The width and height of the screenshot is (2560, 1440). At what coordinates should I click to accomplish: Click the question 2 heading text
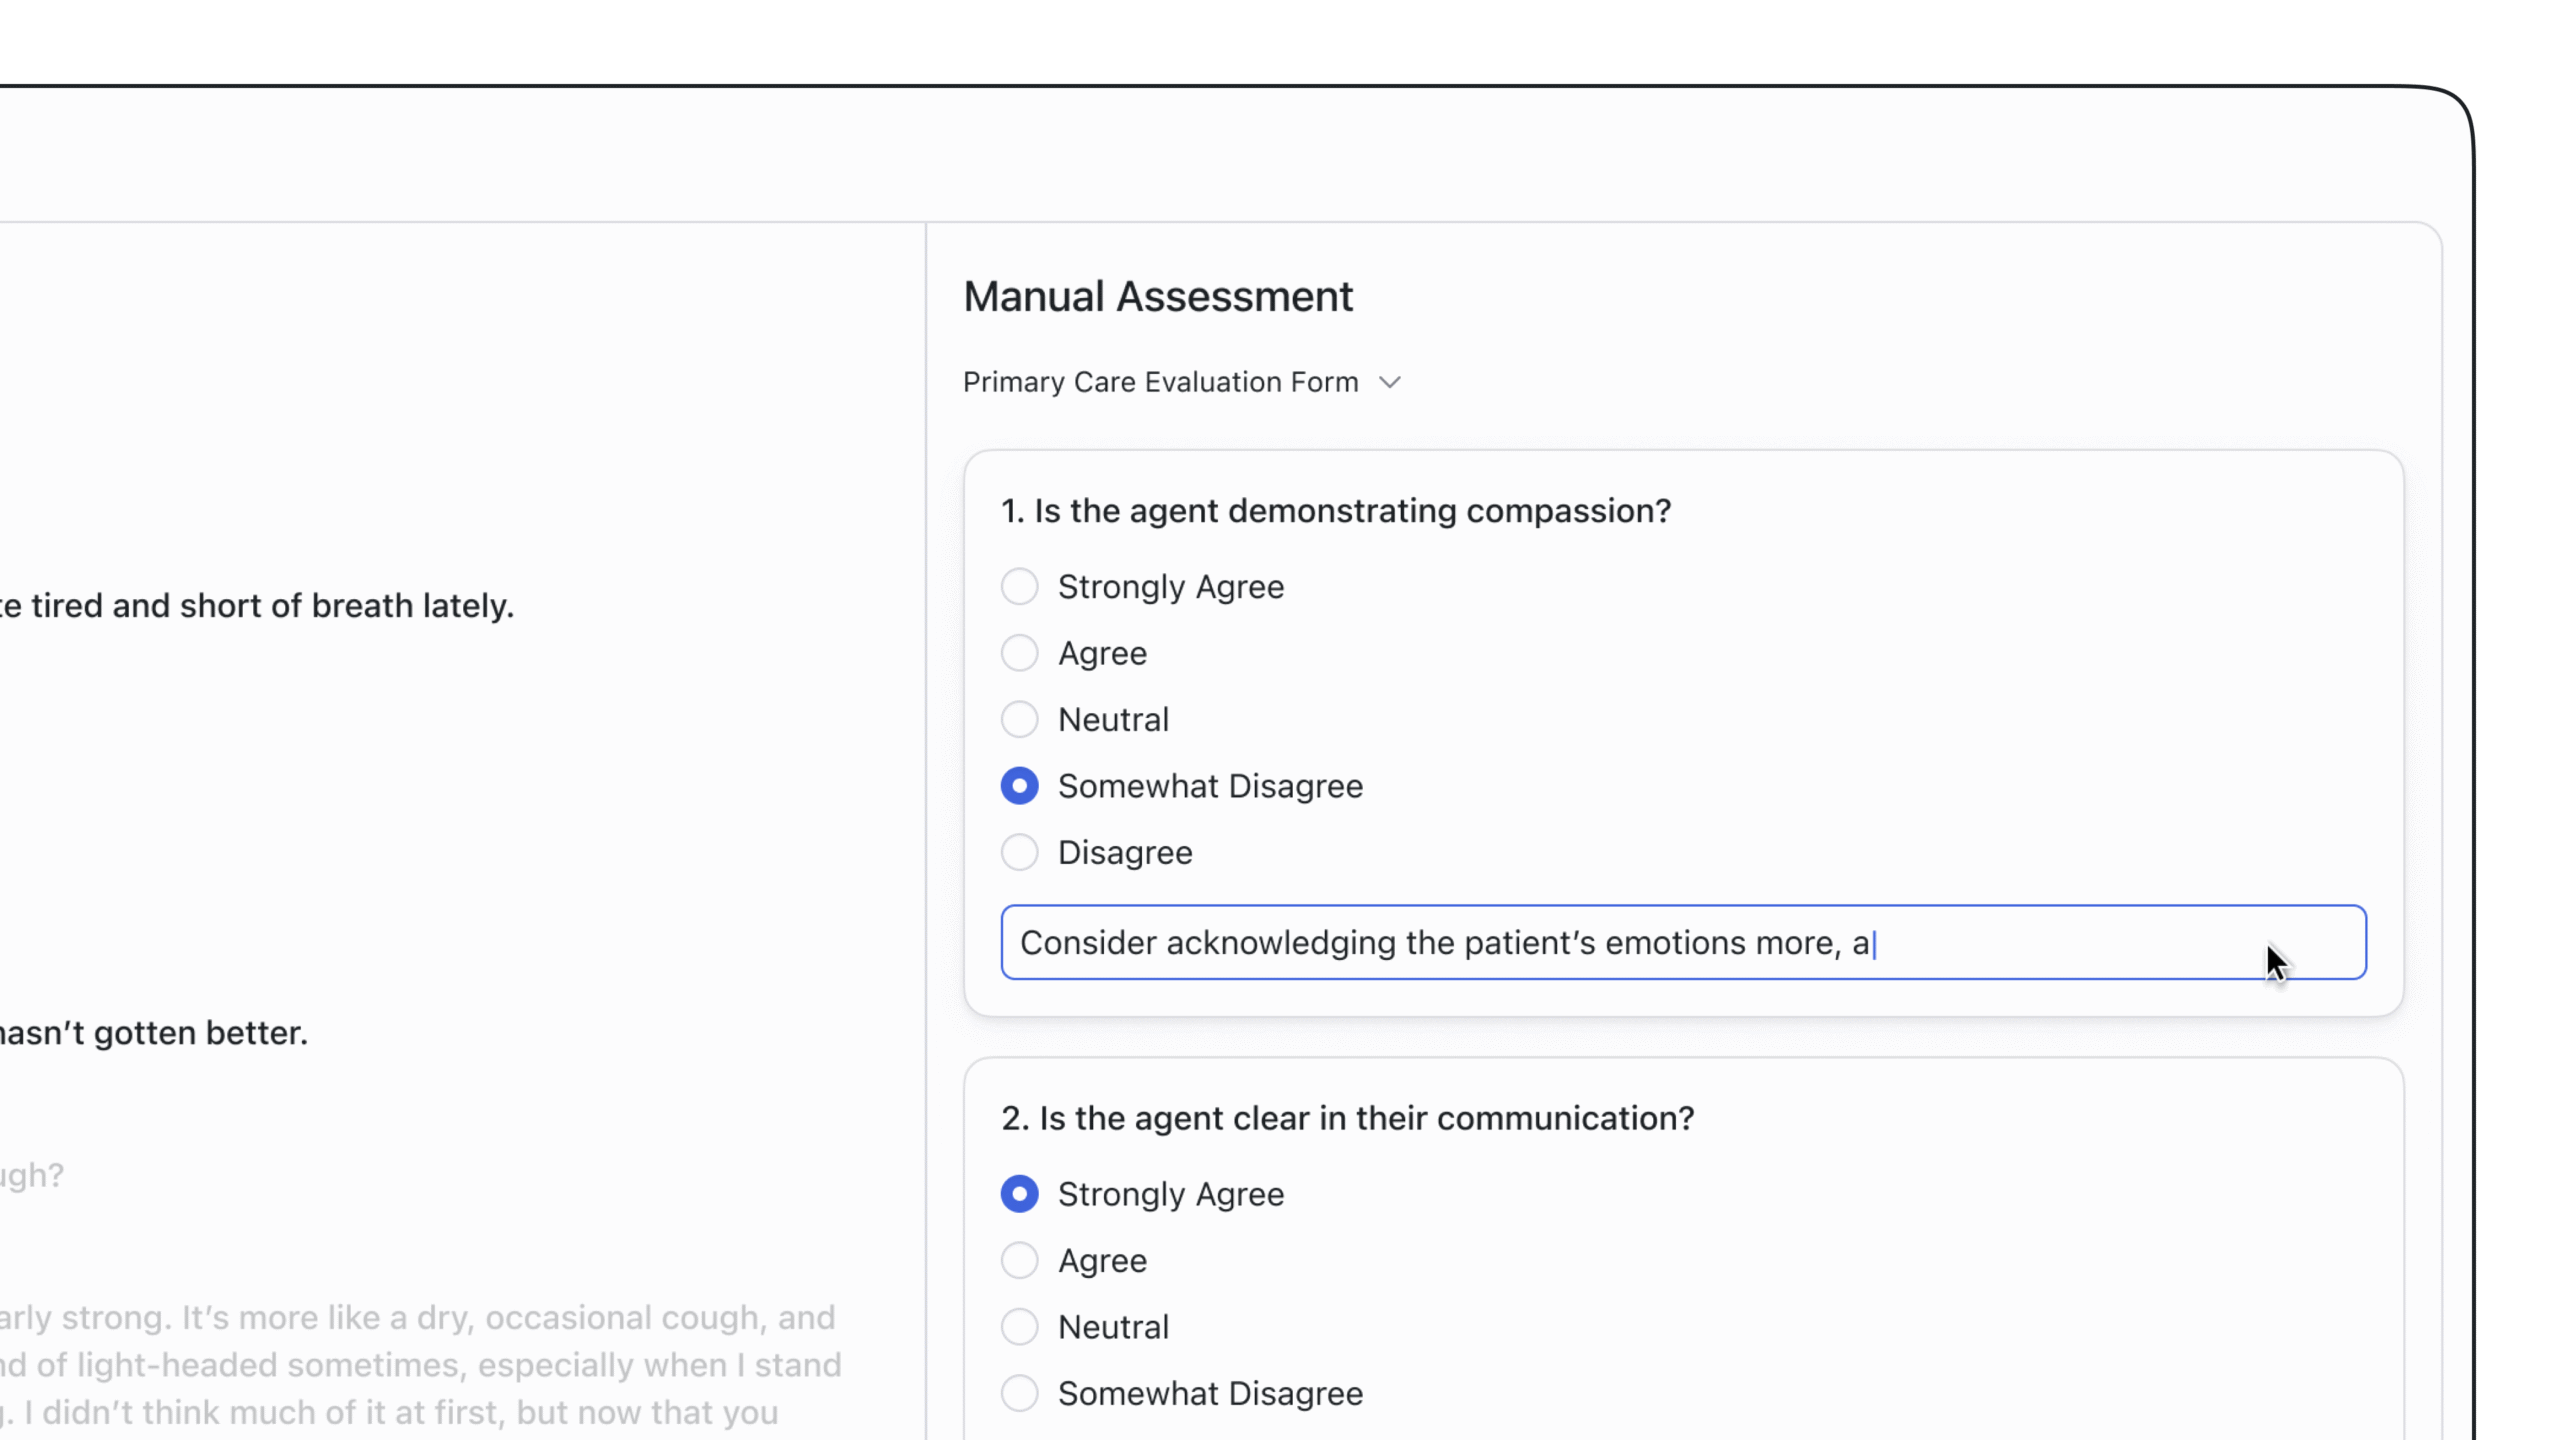click(x=1347, y=1118)
